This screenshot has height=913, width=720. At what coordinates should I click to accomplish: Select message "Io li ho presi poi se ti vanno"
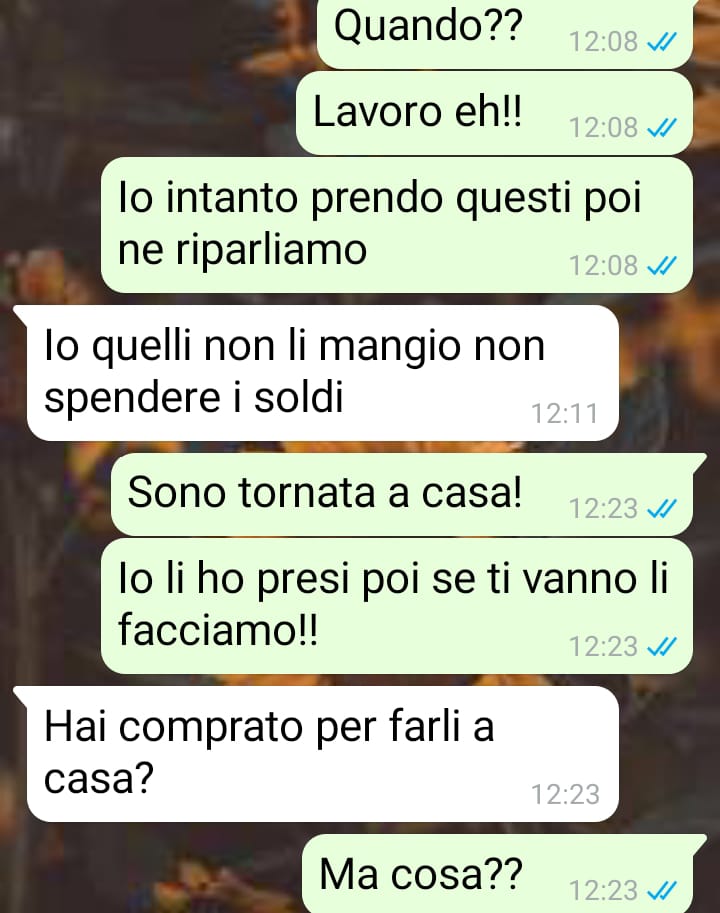[397, 606]
